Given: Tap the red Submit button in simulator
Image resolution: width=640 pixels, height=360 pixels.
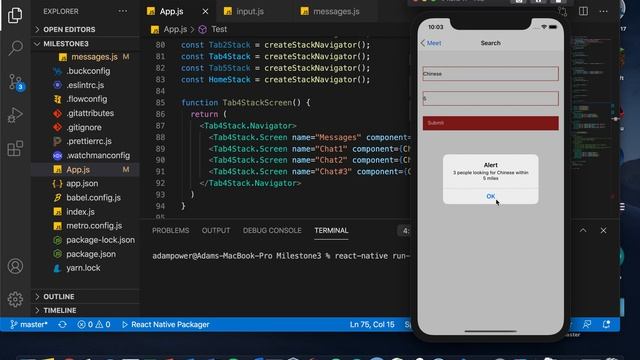Looking at the screenshot, I should [x=491, y=123].
